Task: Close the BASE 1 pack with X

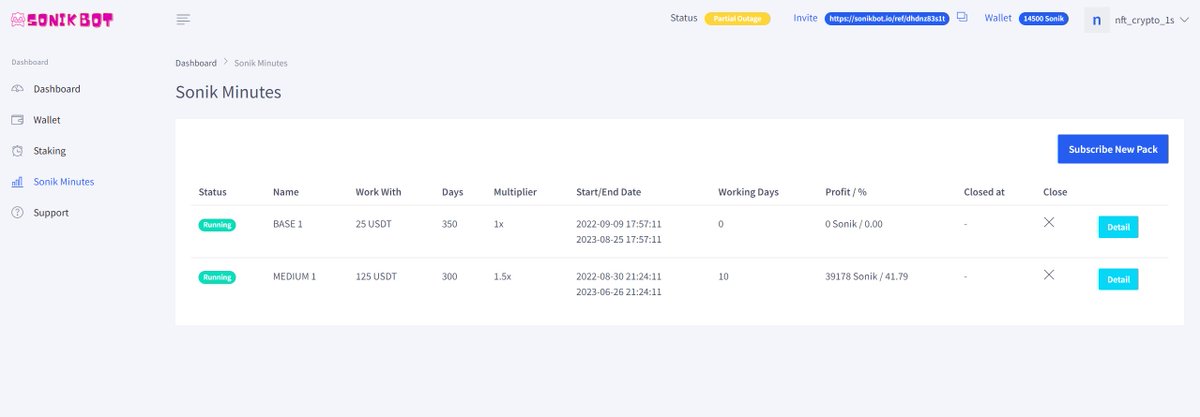Action: (x=1049, y=222)
